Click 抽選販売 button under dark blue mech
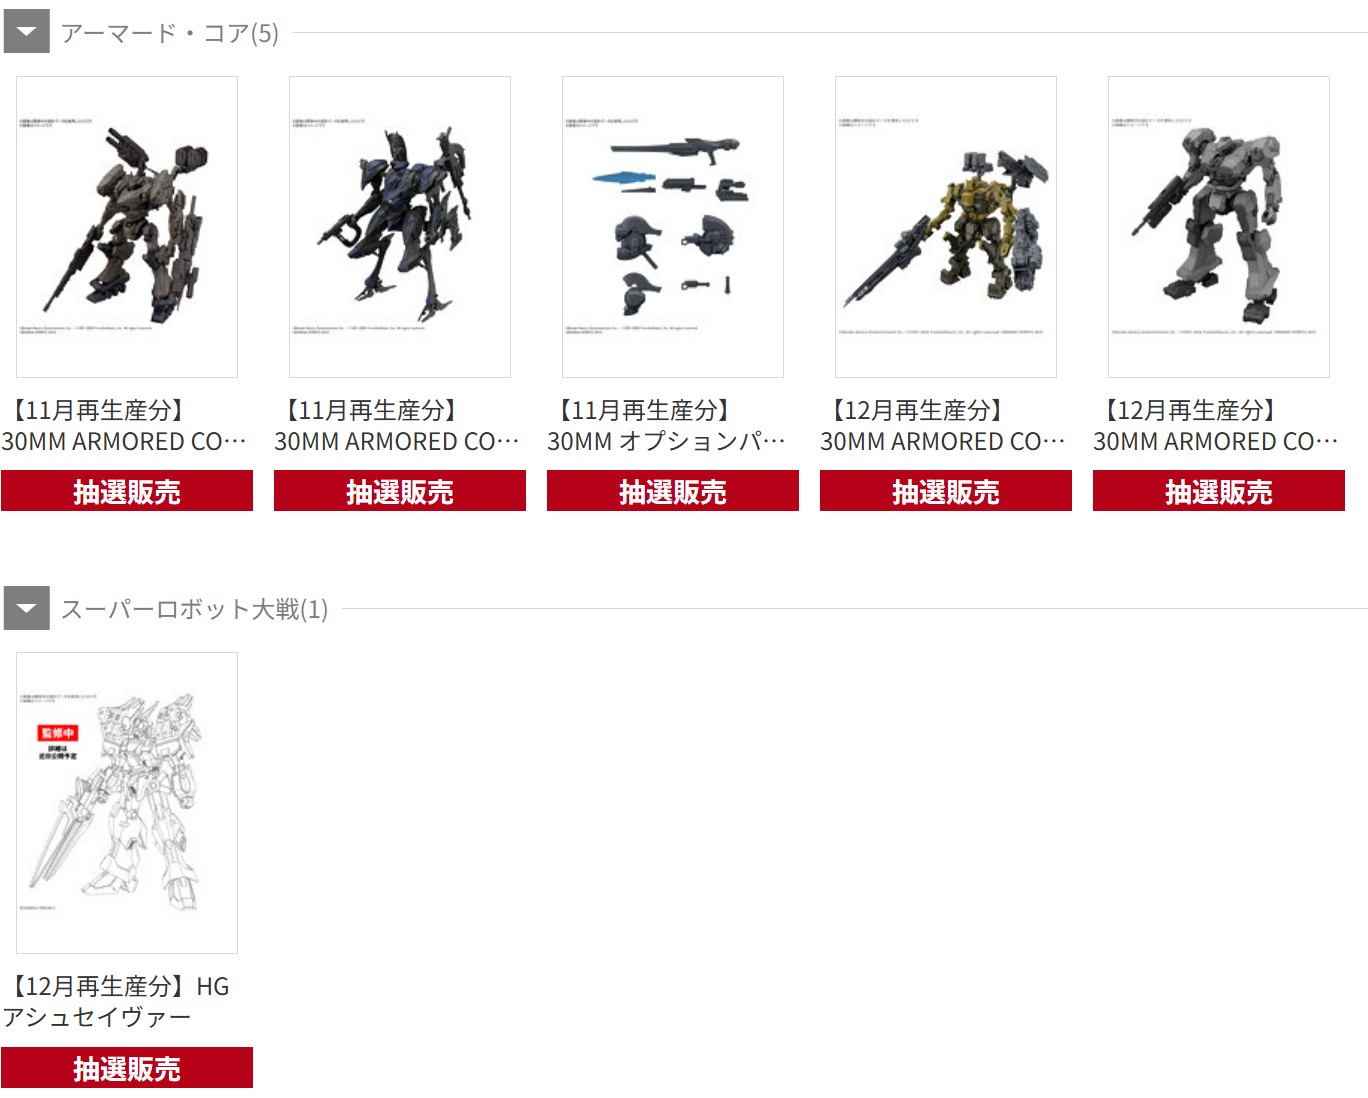The width and height of the screenshot is (1368, 1098). coord(400,491)
